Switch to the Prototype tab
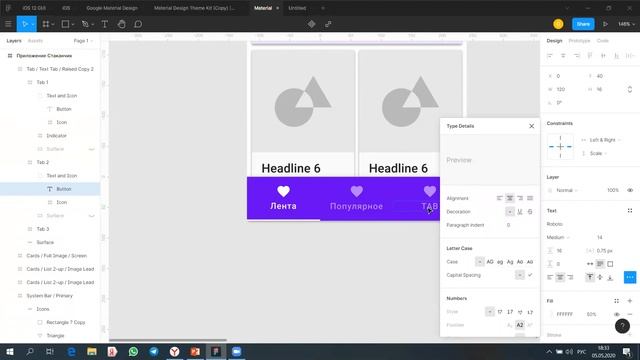The width and height of the screenshot is (640, 360). point(579,41)
